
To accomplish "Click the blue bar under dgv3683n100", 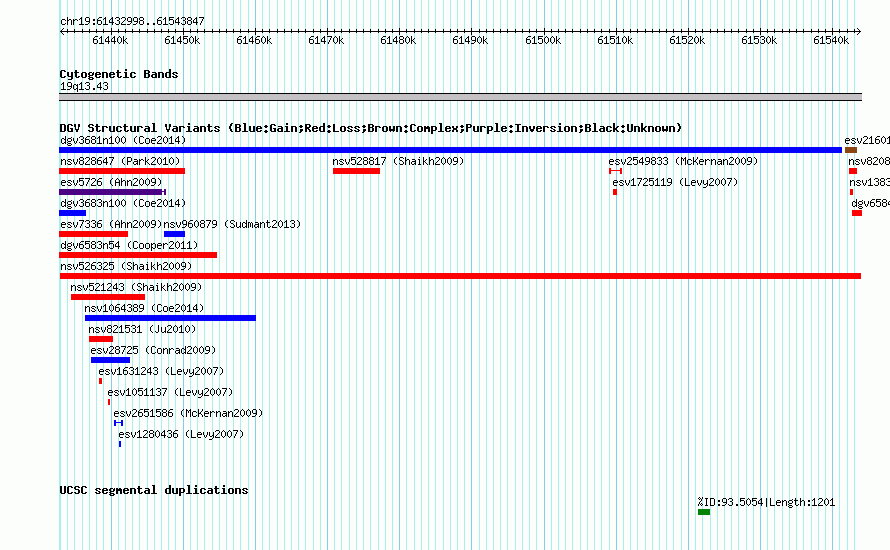I will click(x=73, y=213).
